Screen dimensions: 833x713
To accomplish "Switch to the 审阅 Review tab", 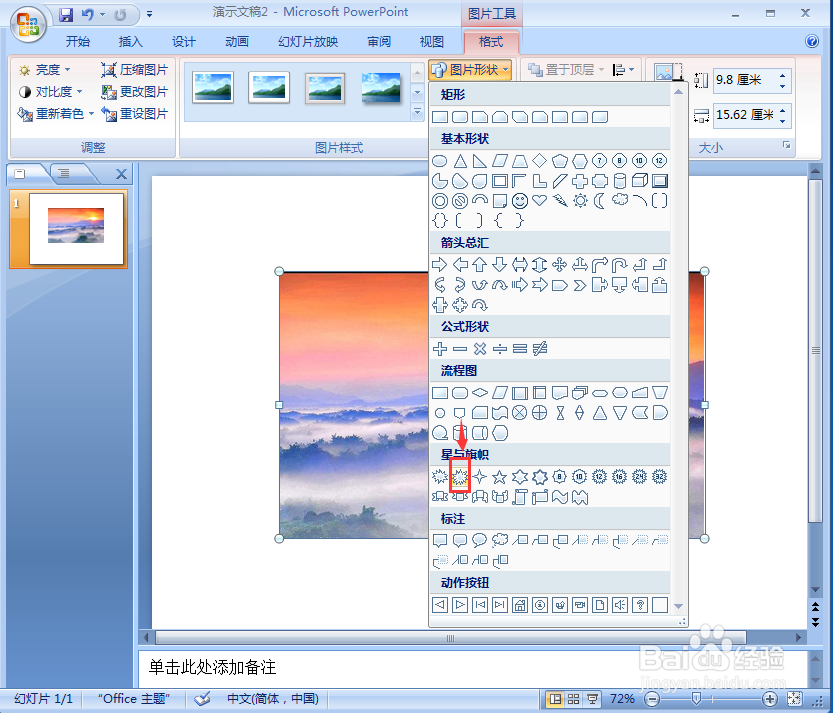I will [x=379, y=41].
